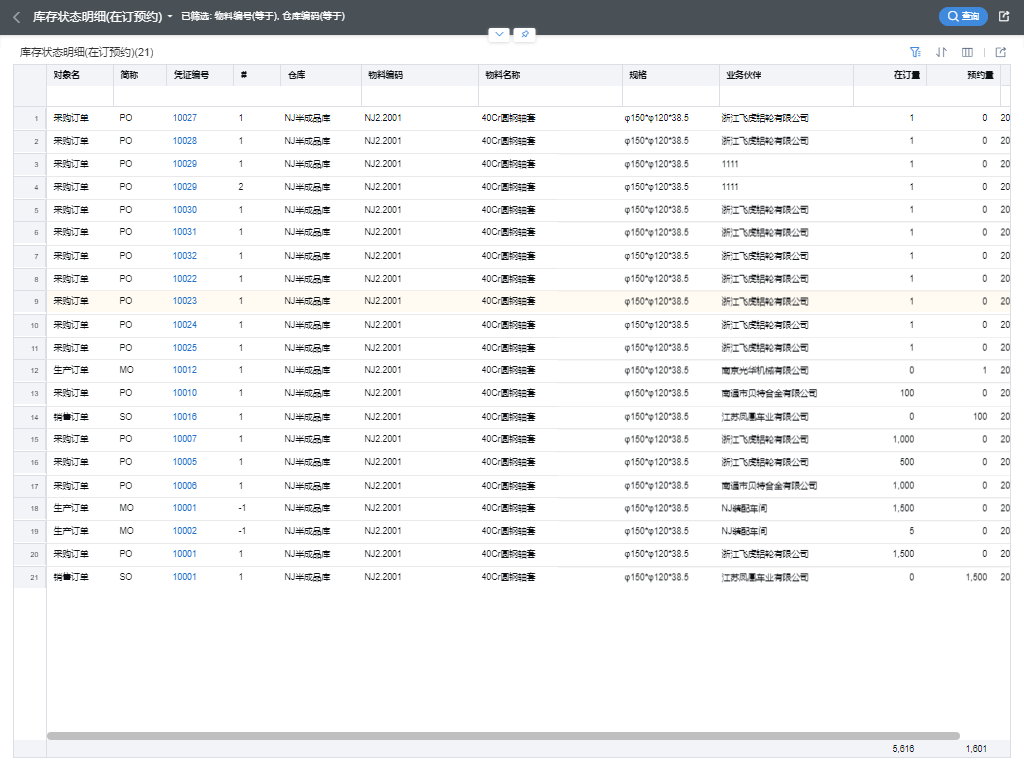This screenshot has height=768, width=1024.
Task: Click the 规格 column header
Action: (671, 75)
